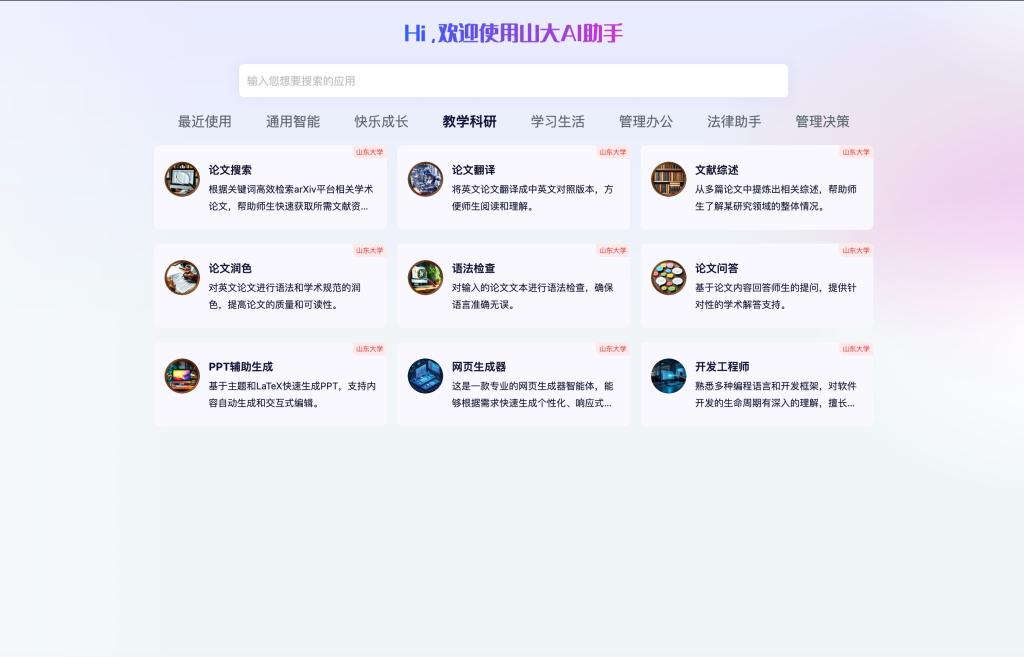Click the 论文润色 app icon
1024x657 pixels.
click(182, 278)
